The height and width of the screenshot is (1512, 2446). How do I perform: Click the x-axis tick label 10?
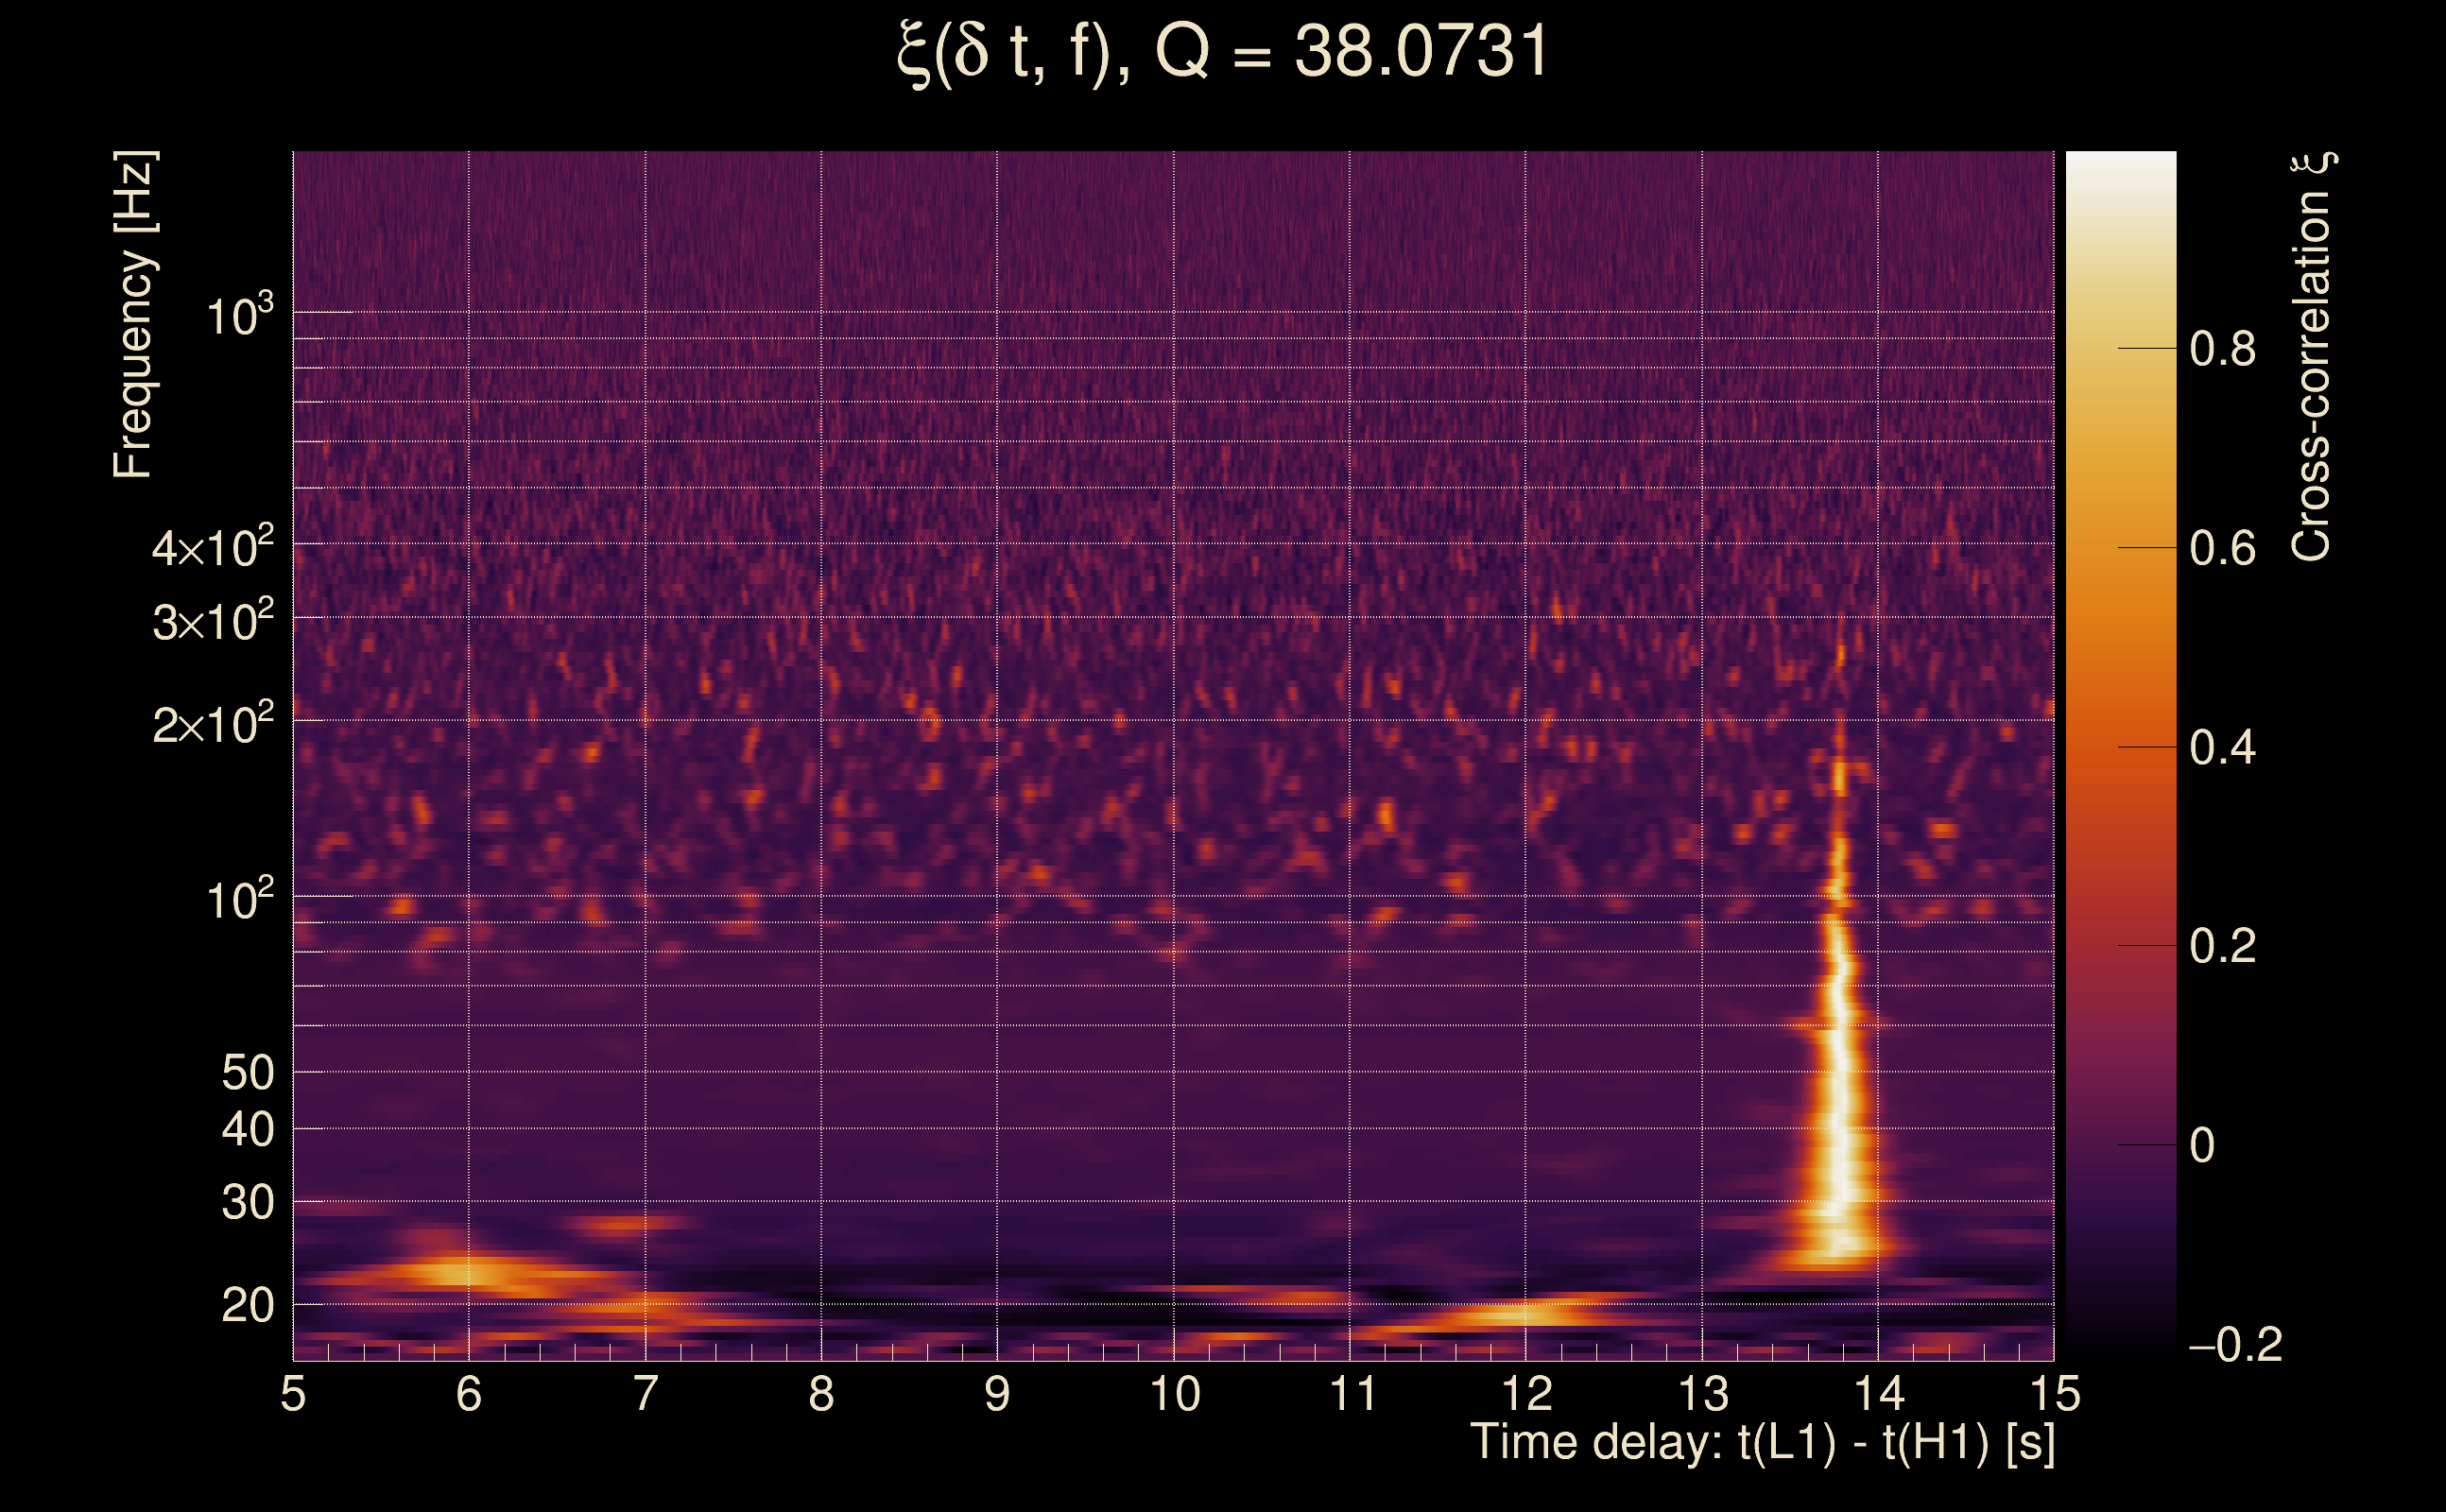pyautogui.click(x=1174, y=1394)
